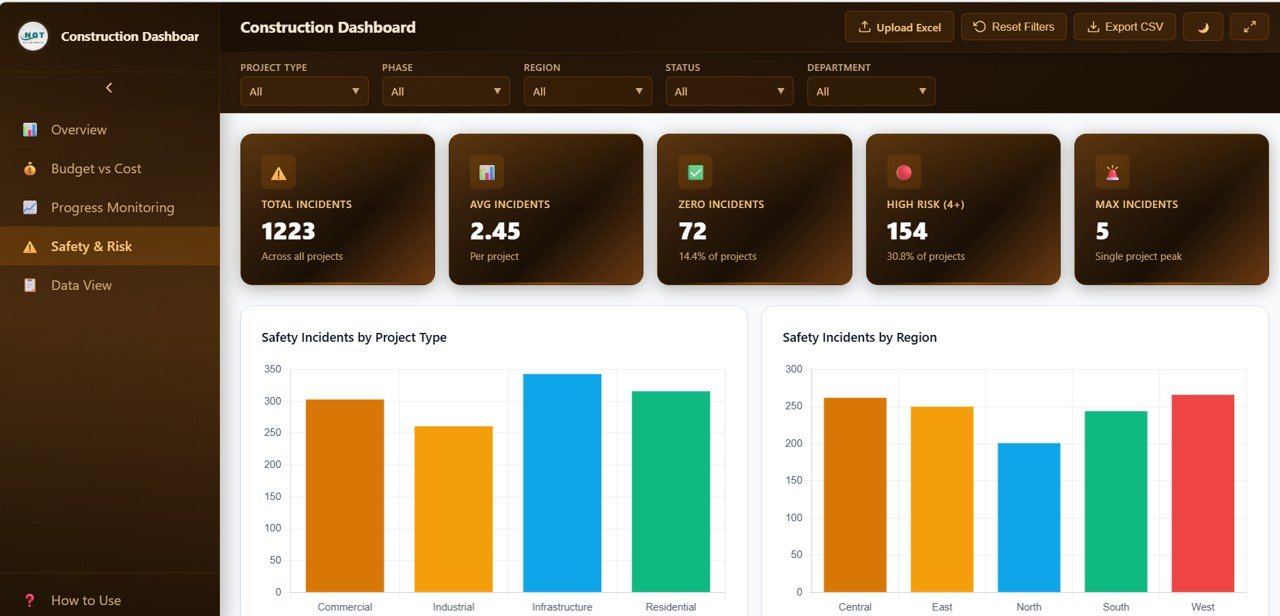Click the question mark icon beside How to Use
1280x616 pixels.
(x=30, y=600)
